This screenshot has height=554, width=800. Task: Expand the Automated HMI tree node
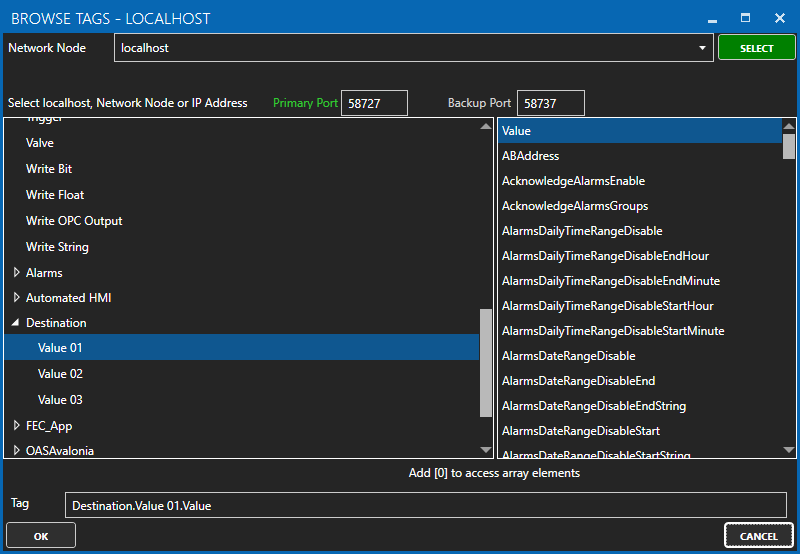pyautogui.click(x=16, y=298)
